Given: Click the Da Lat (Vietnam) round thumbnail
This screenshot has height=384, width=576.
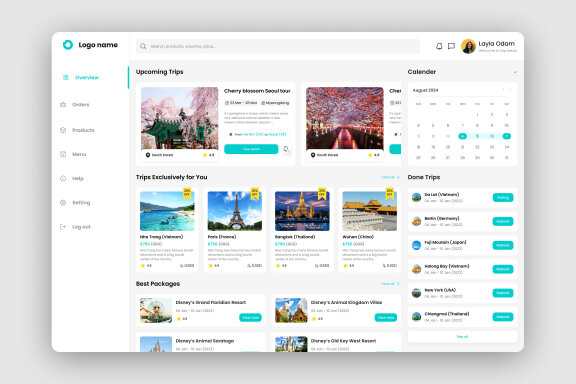Looking at the screenshot, I should (417, 197).
